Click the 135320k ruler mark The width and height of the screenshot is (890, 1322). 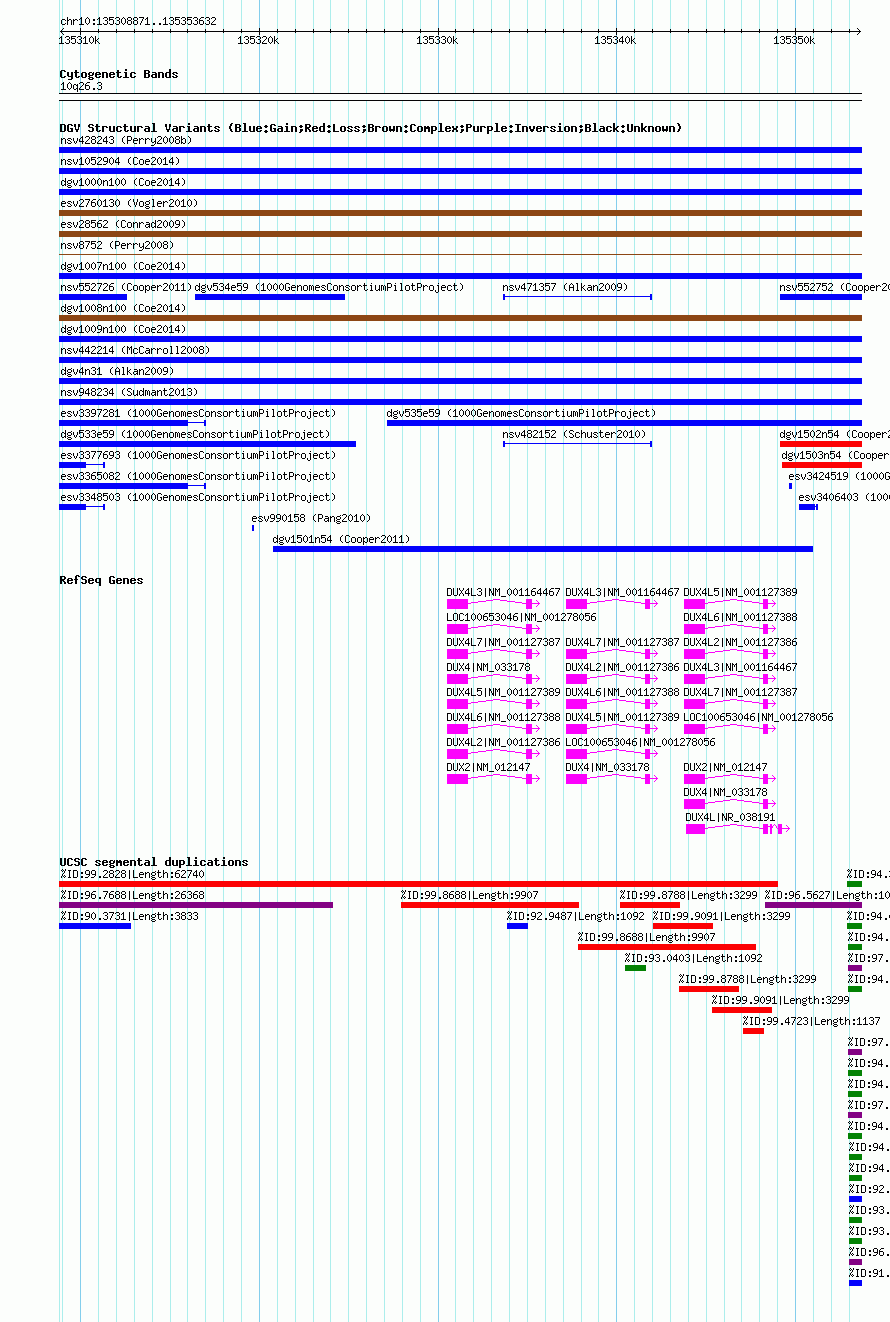[258, 40]
